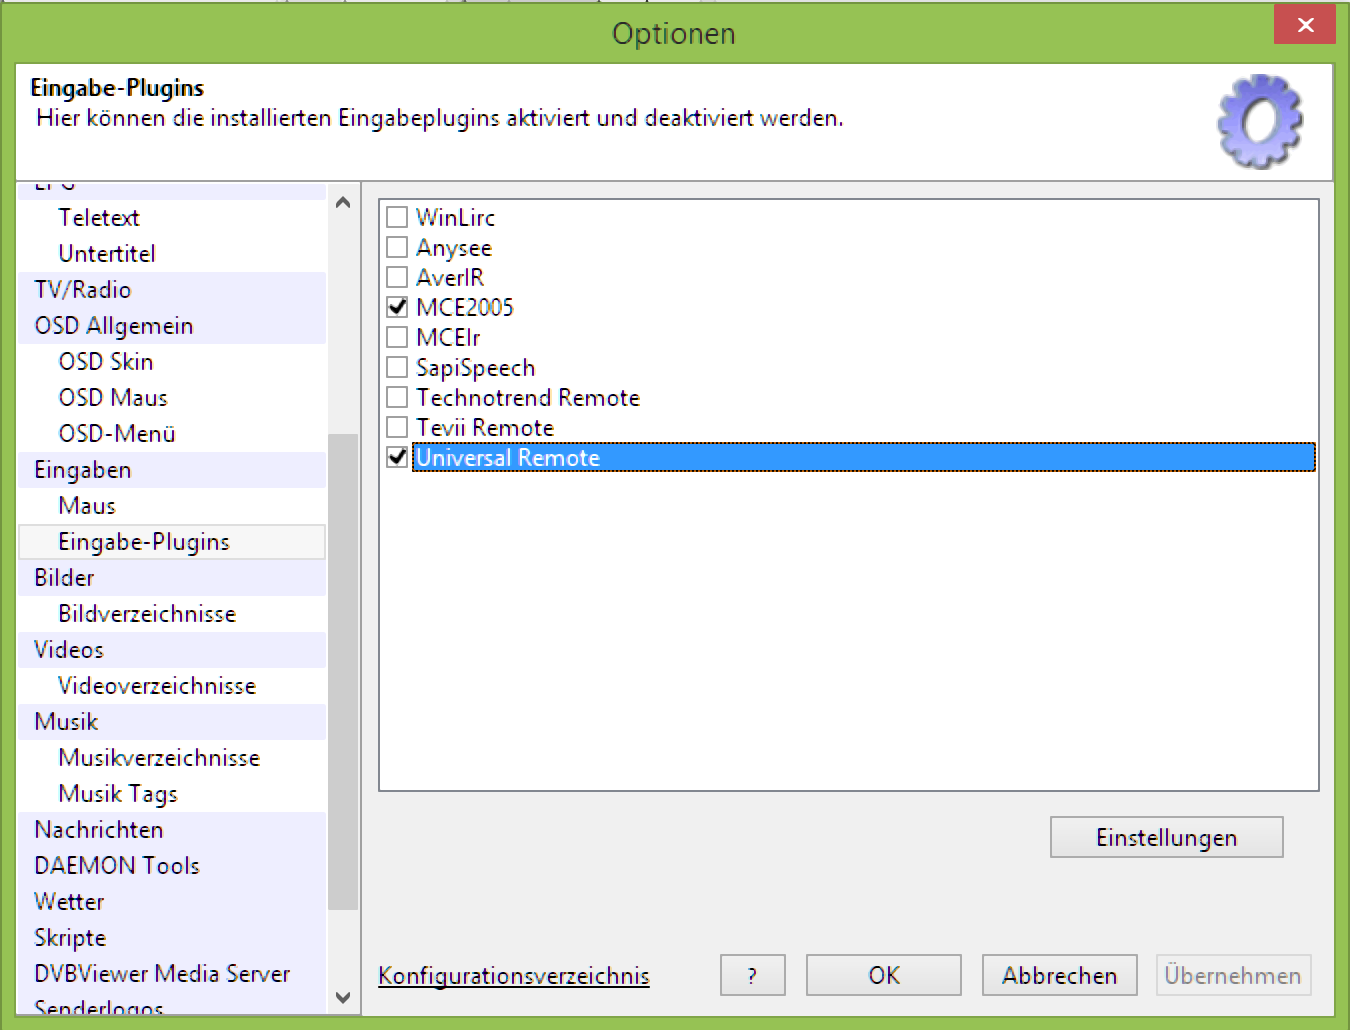1350x1030 pixels.
Task: Click the scroll-up arrow of the category list
Action: [x=343, y=202]
